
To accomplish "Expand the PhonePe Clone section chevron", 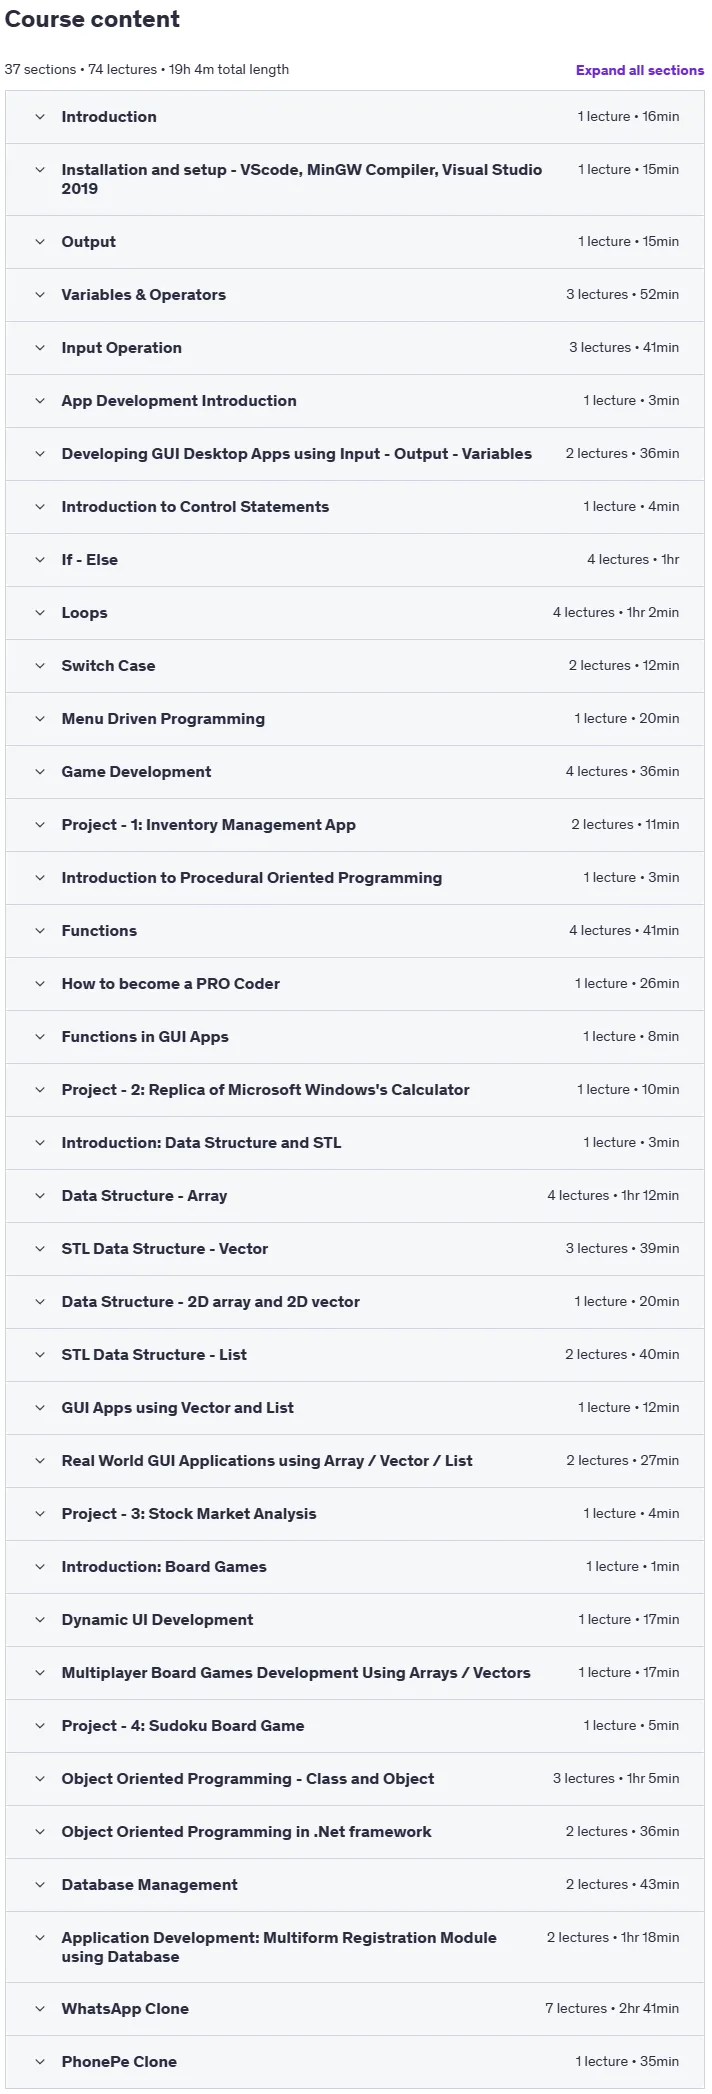I will pyautogui.click(x=40, y=2062).
